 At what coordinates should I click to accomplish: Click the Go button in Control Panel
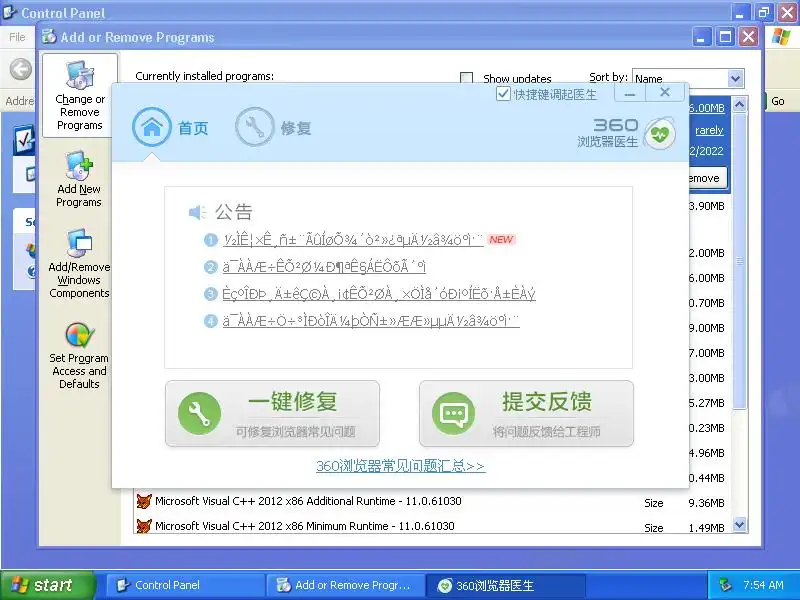pyautogui.click(x=778, y=101)
